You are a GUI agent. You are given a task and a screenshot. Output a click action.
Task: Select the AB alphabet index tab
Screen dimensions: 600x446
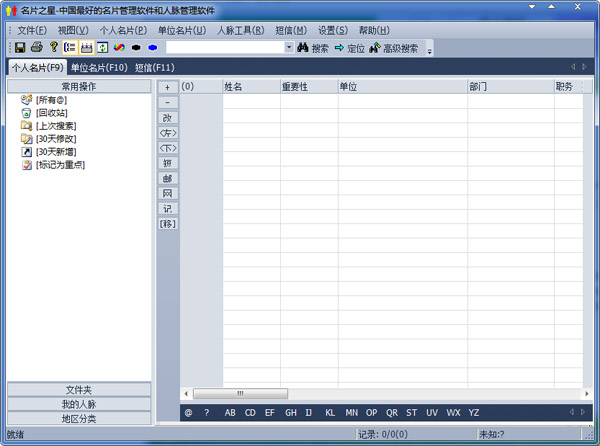tap(230, 413)
